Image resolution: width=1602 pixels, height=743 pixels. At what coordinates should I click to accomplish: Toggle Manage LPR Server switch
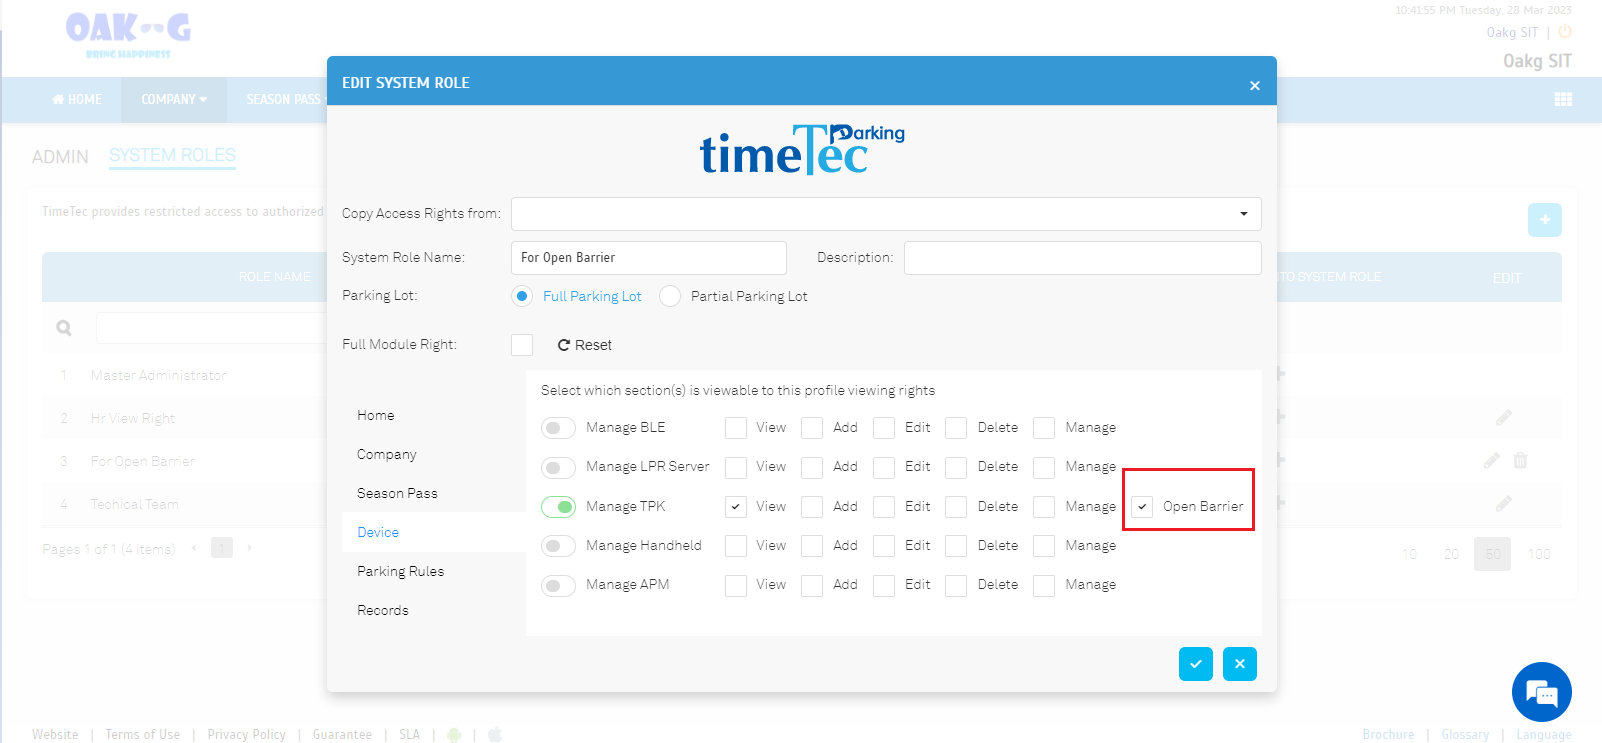point(558,467)
